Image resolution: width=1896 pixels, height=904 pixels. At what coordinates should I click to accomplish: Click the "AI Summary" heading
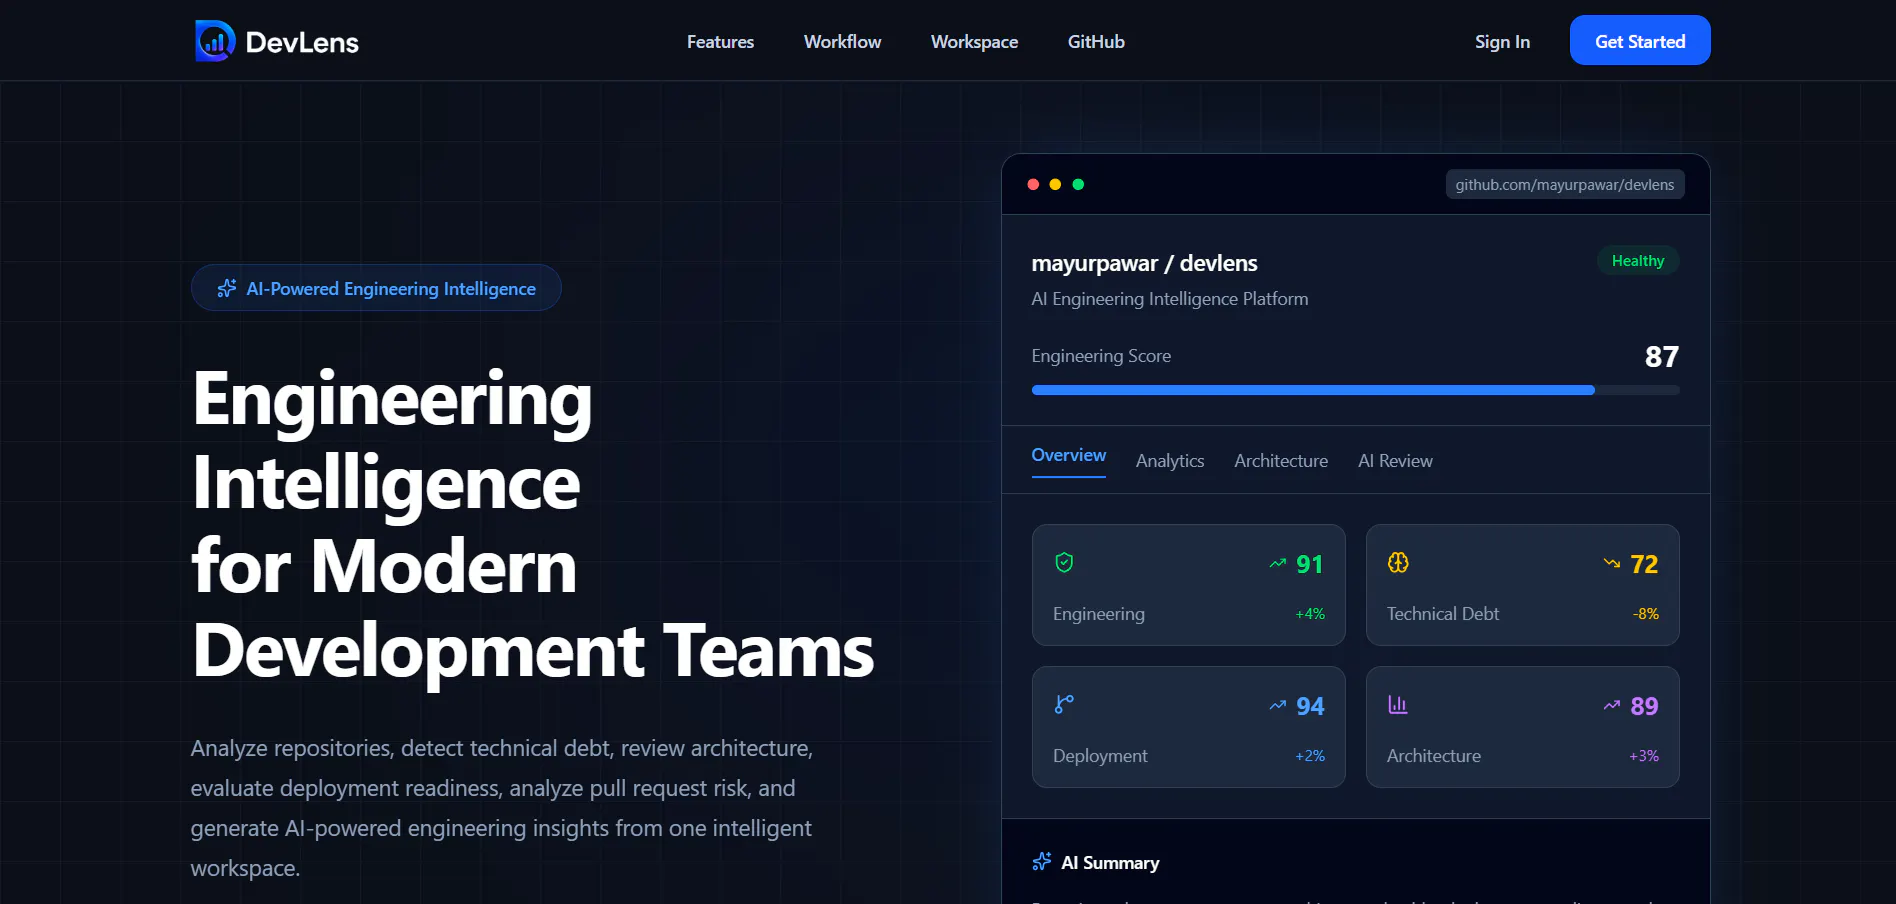pos(1110,862)
